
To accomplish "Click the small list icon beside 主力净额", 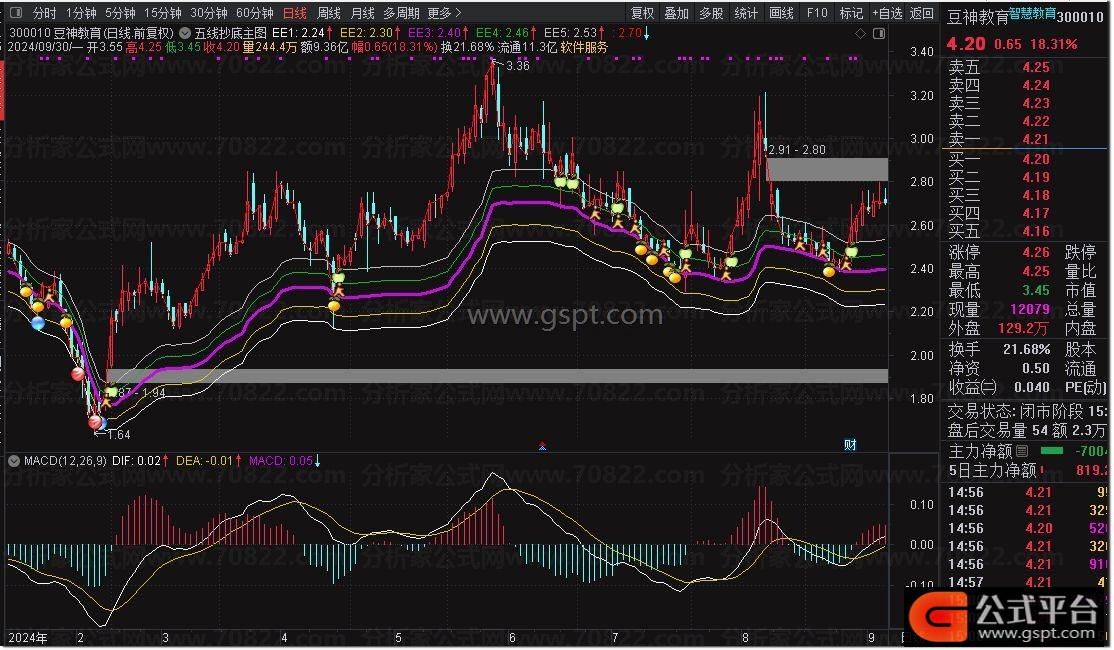I will (1022, 450).
